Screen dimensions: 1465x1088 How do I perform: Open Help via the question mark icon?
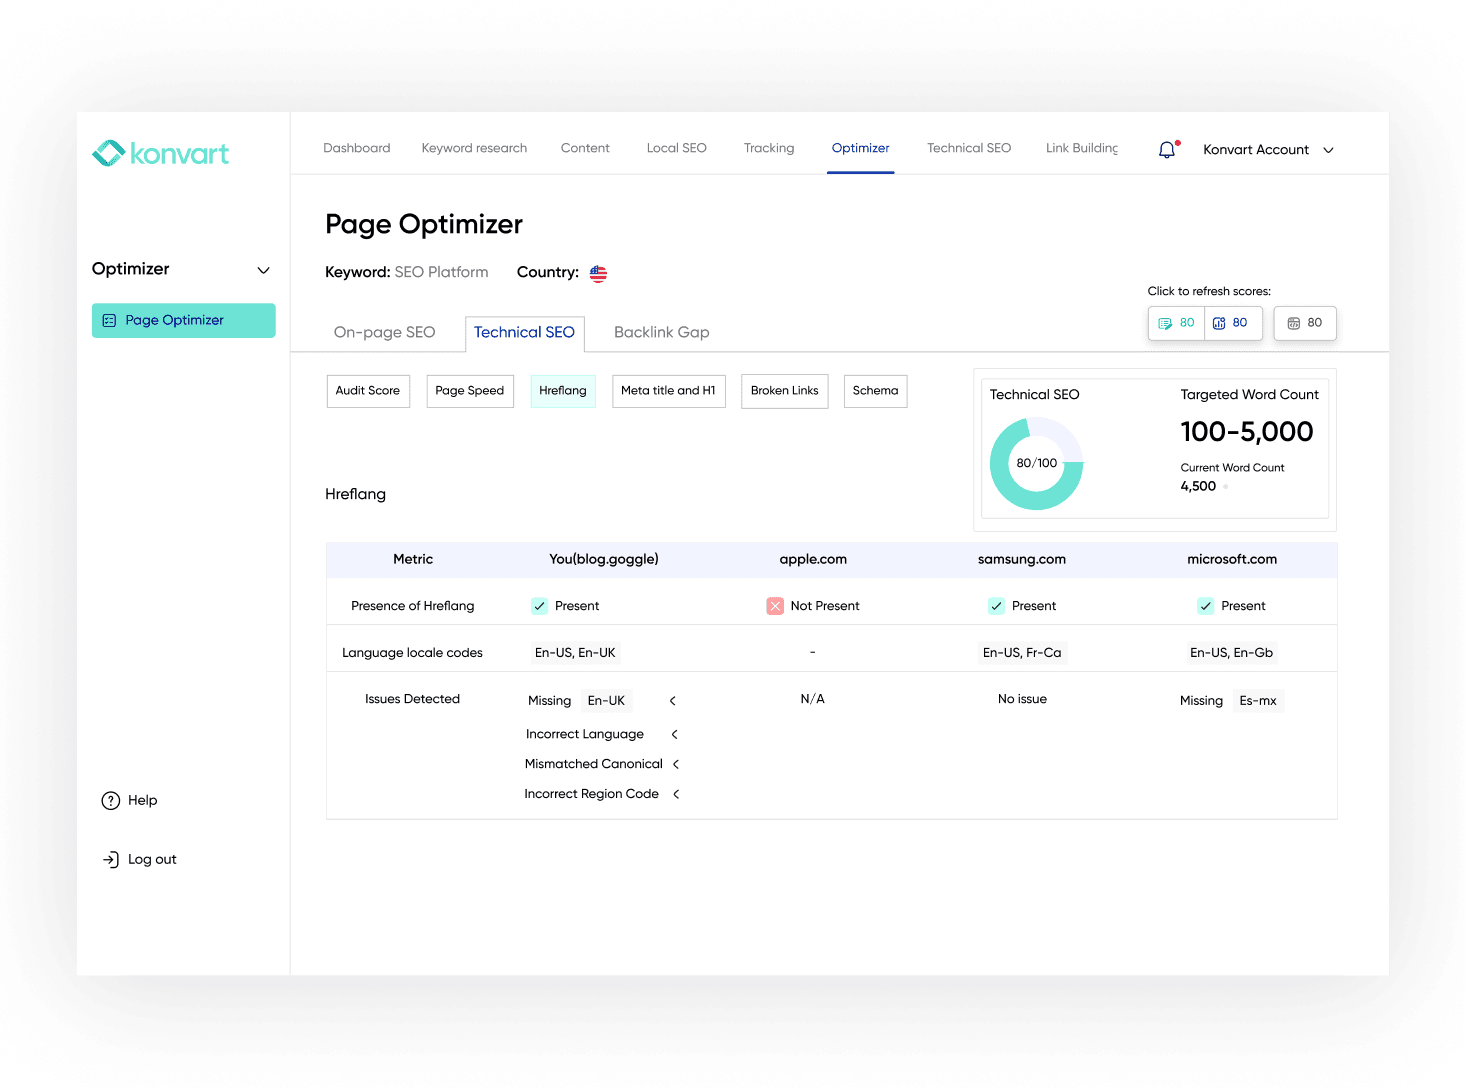(x=109, y=800)
